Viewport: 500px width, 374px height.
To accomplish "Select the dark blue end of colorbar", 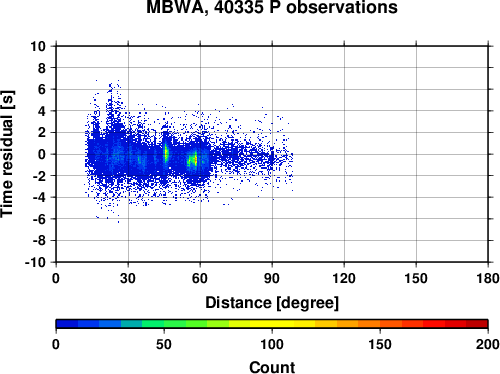I will coord(67,324).
